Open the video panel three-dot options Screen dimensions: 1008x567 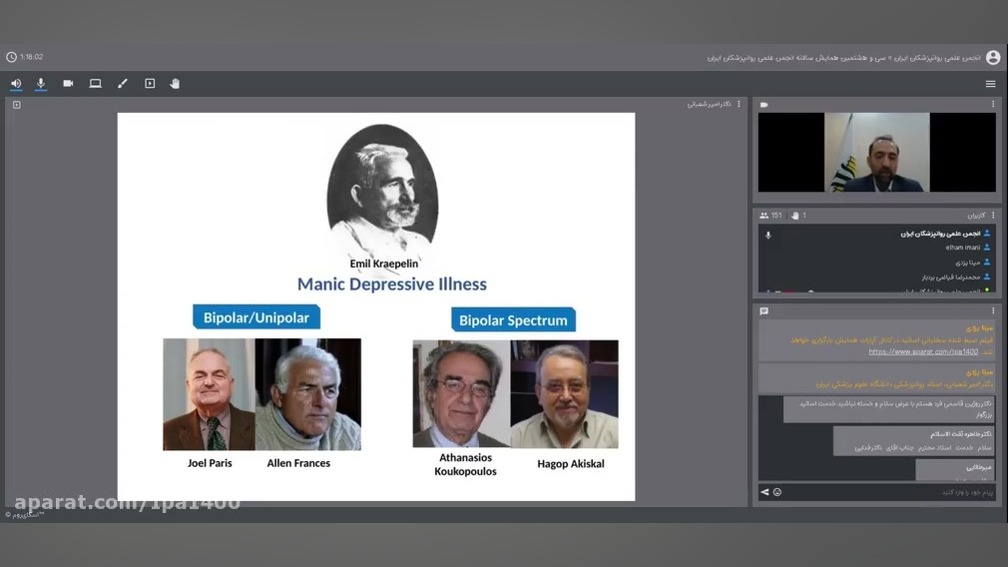[992, 104]
